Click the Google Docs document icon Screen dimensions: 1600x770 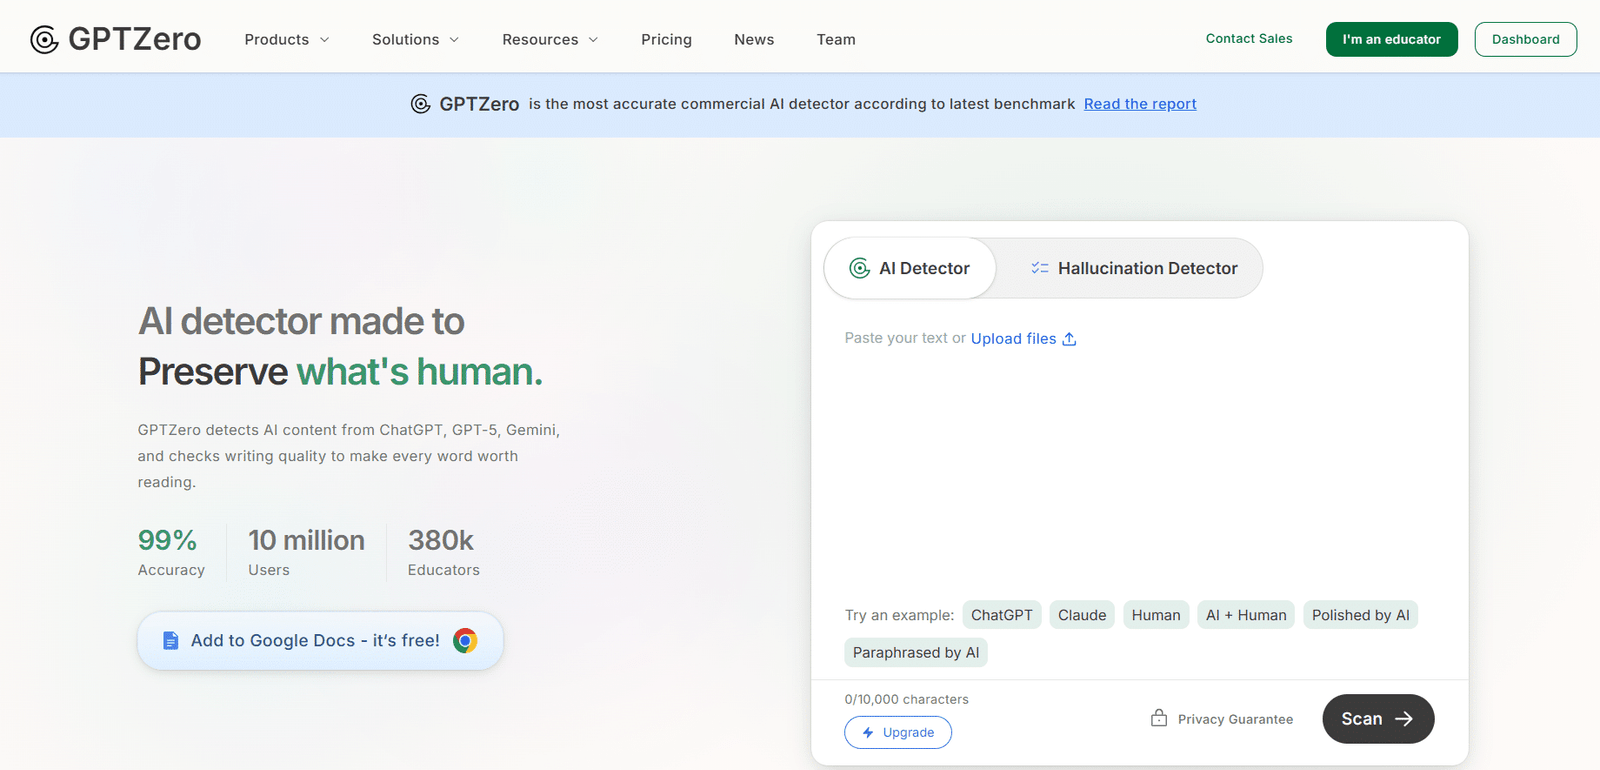(x=171, y=640)
